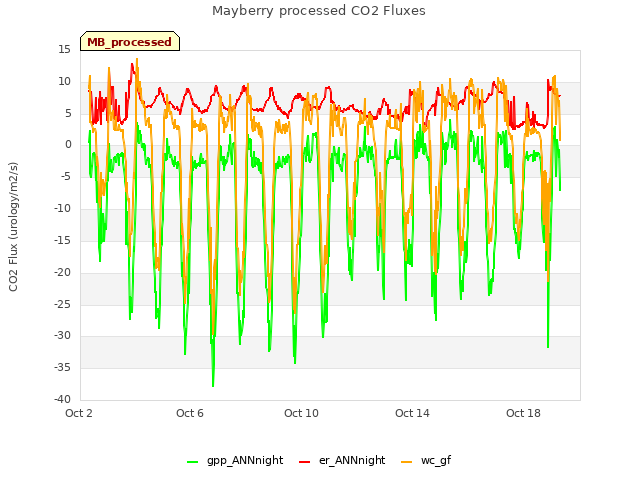Click the green gpp_ANNnight legend swatch
Viewport: 640px width, 480px height.
coord(192,462)
